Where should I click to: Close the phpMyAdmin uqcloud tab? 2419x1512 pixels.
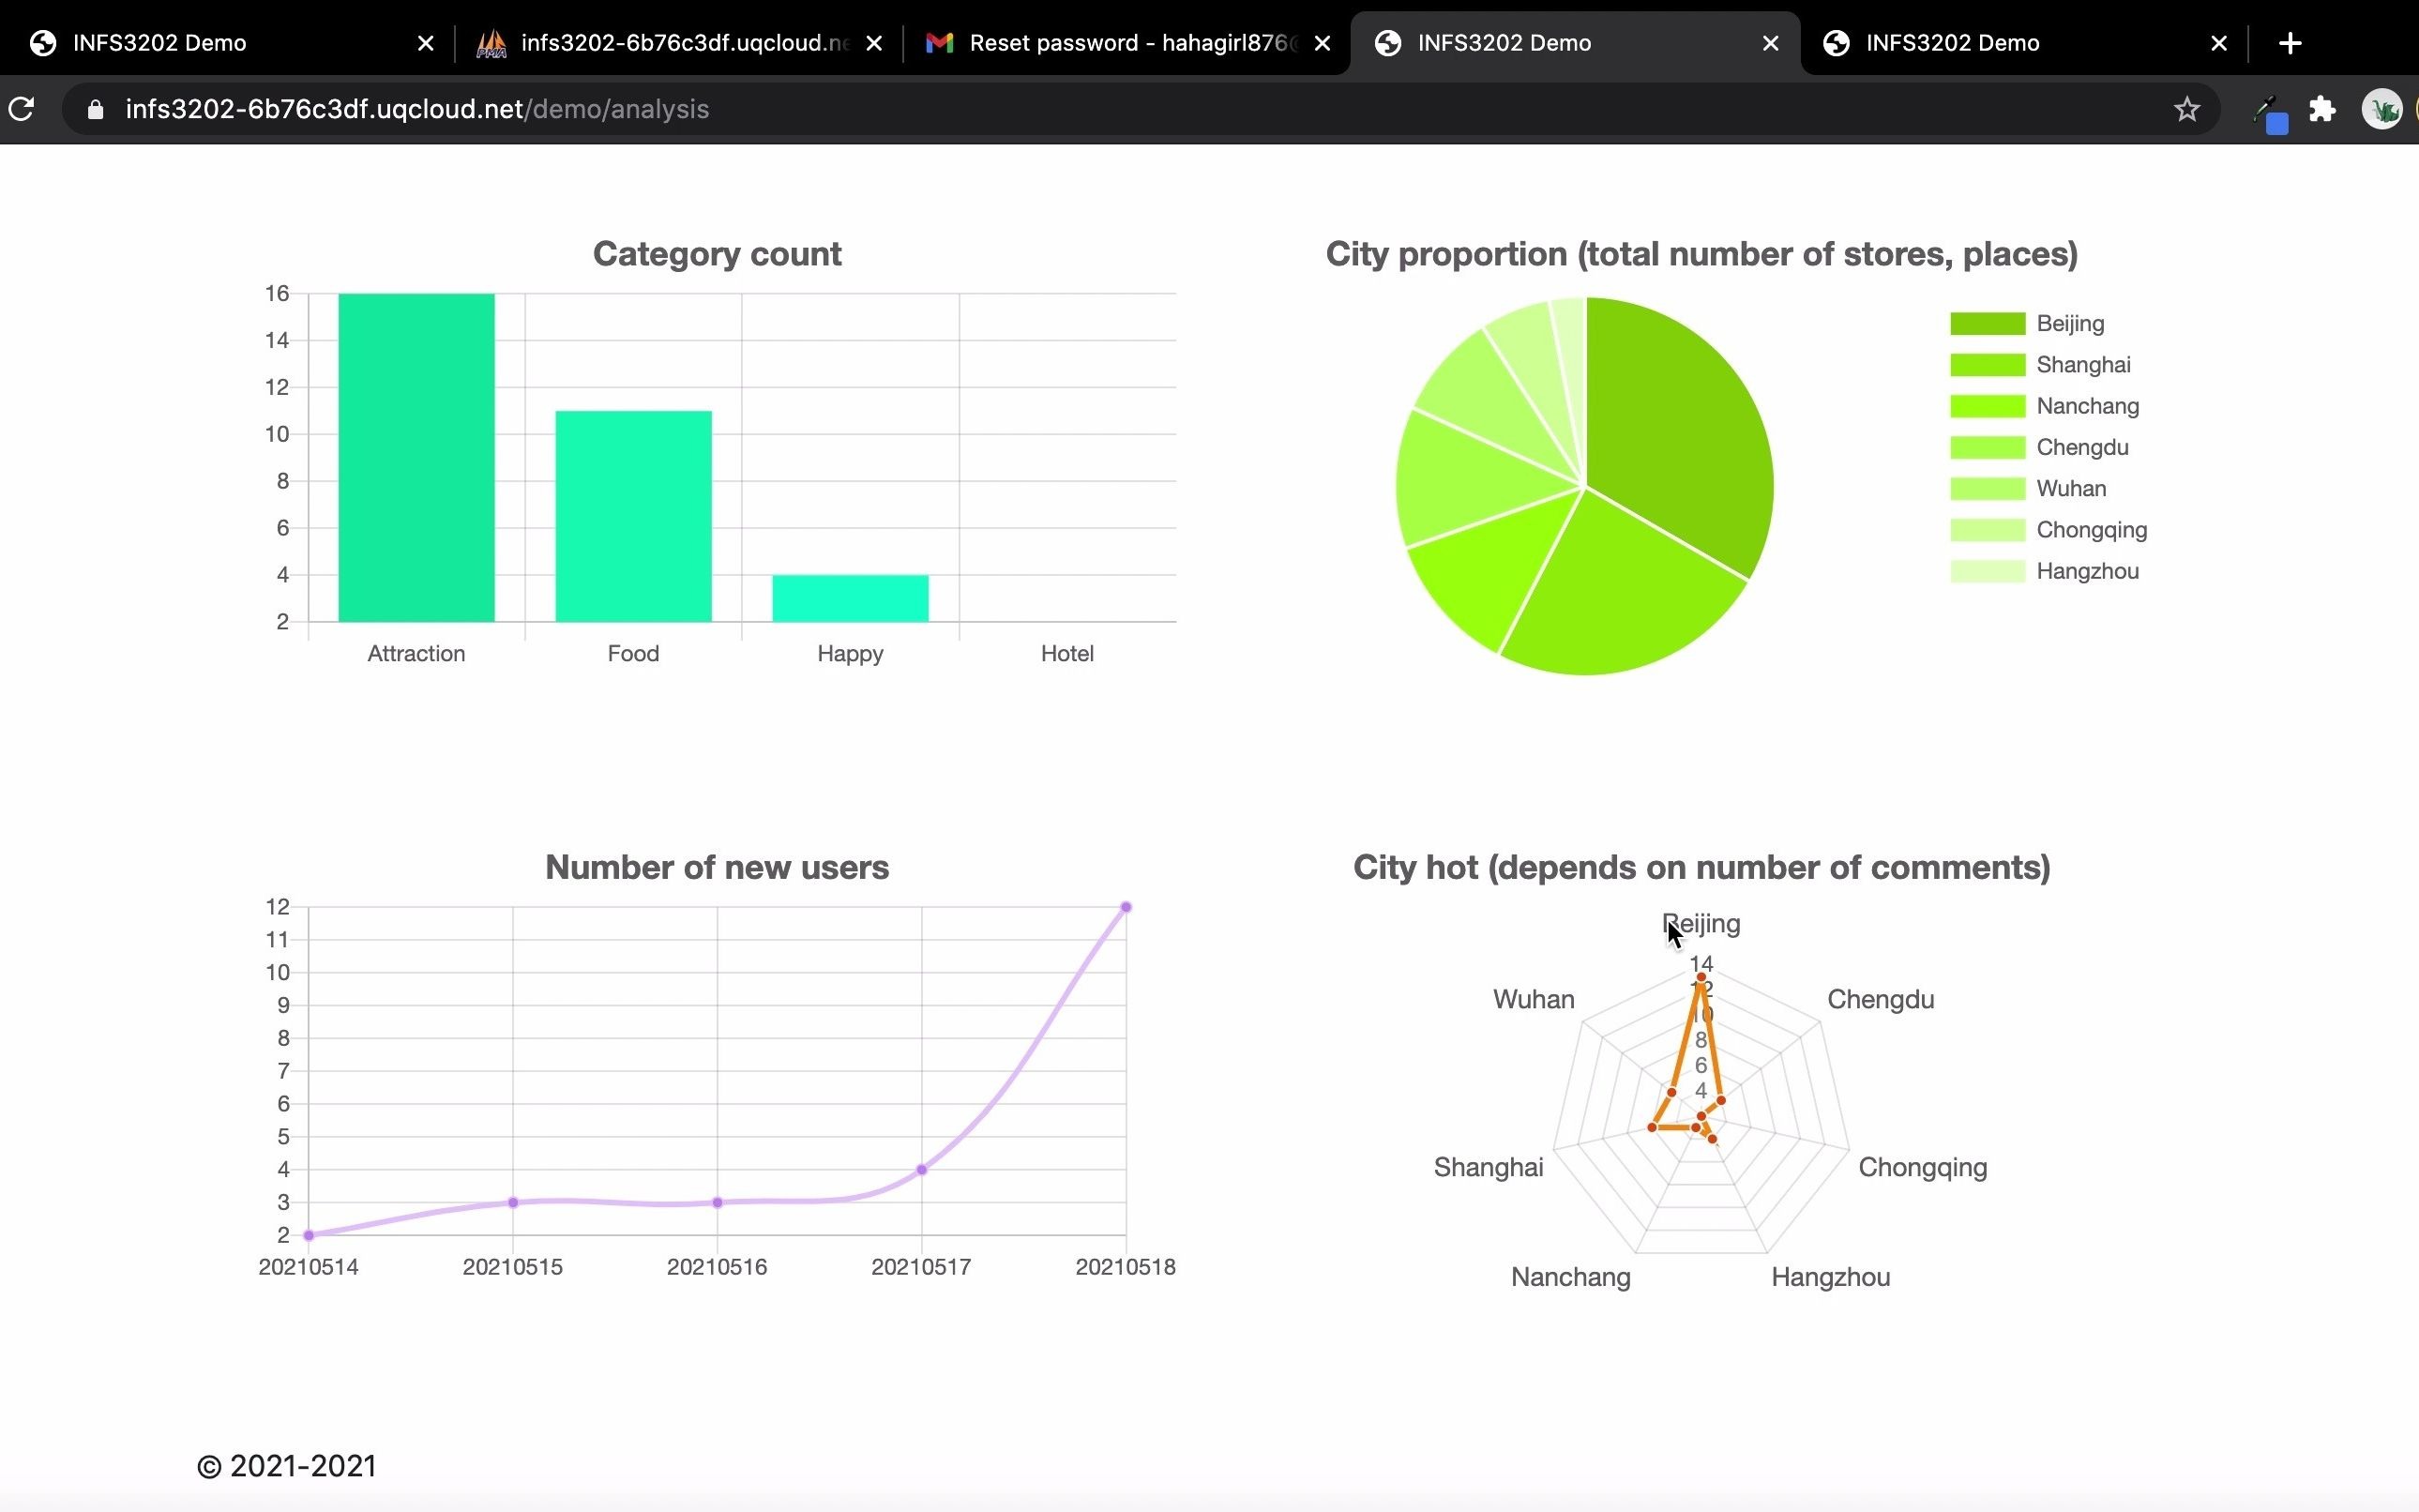[x=873, y=43]
